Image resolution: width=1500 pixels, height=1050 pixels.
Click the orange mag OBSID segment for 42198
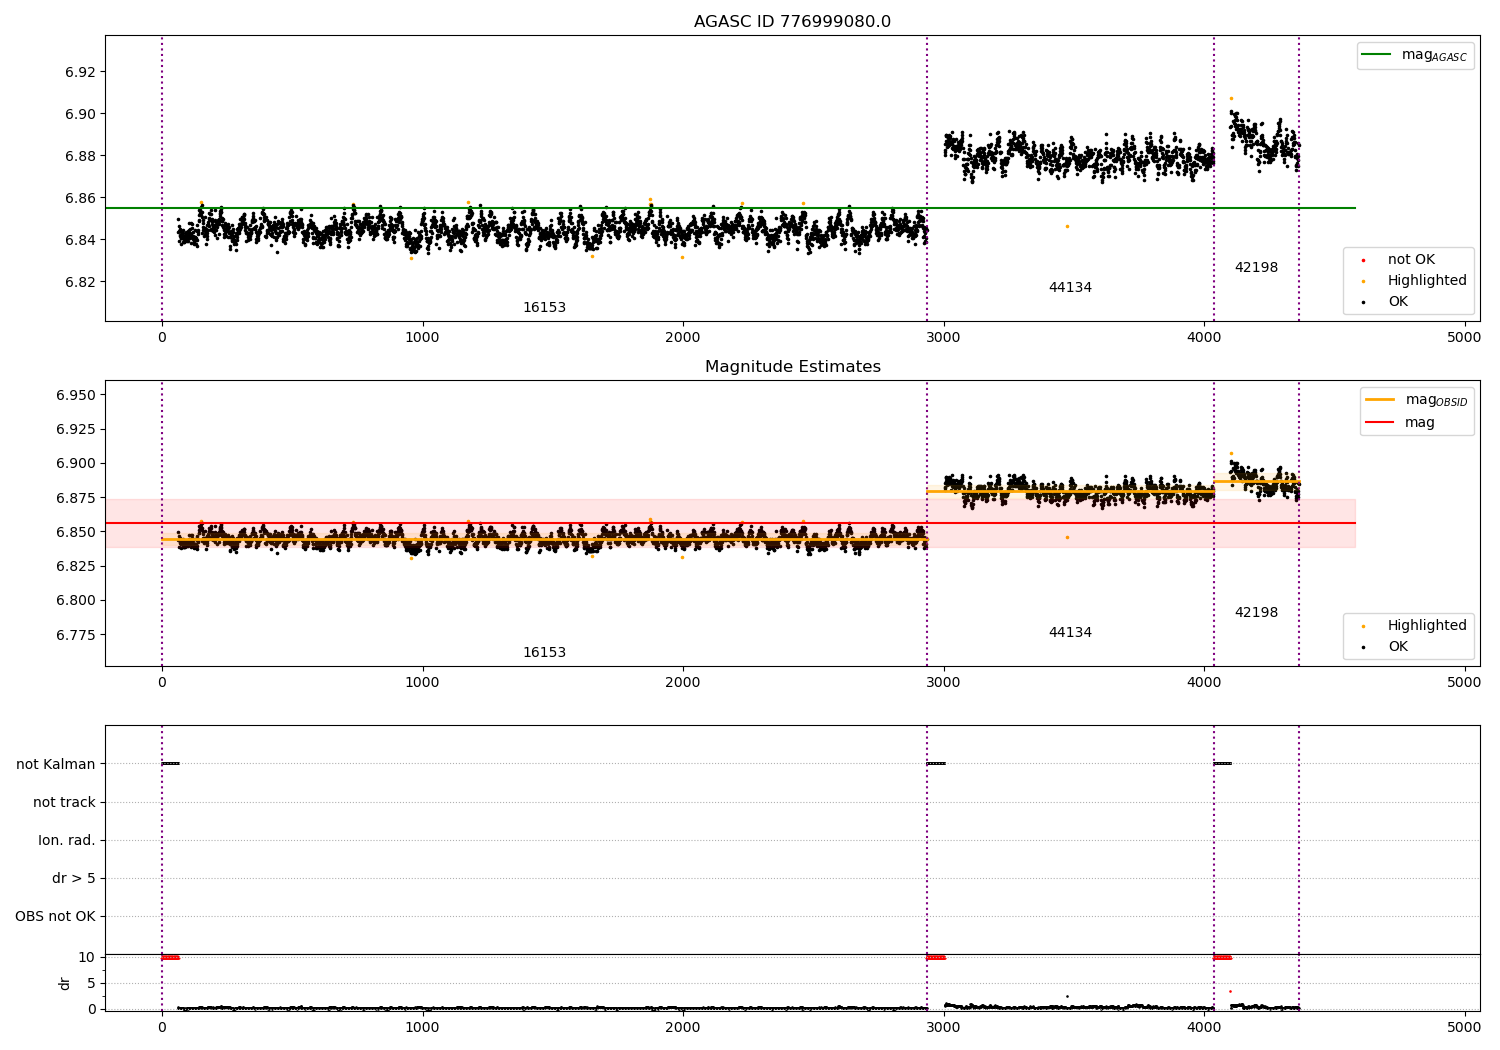(x=1256, y=481)
